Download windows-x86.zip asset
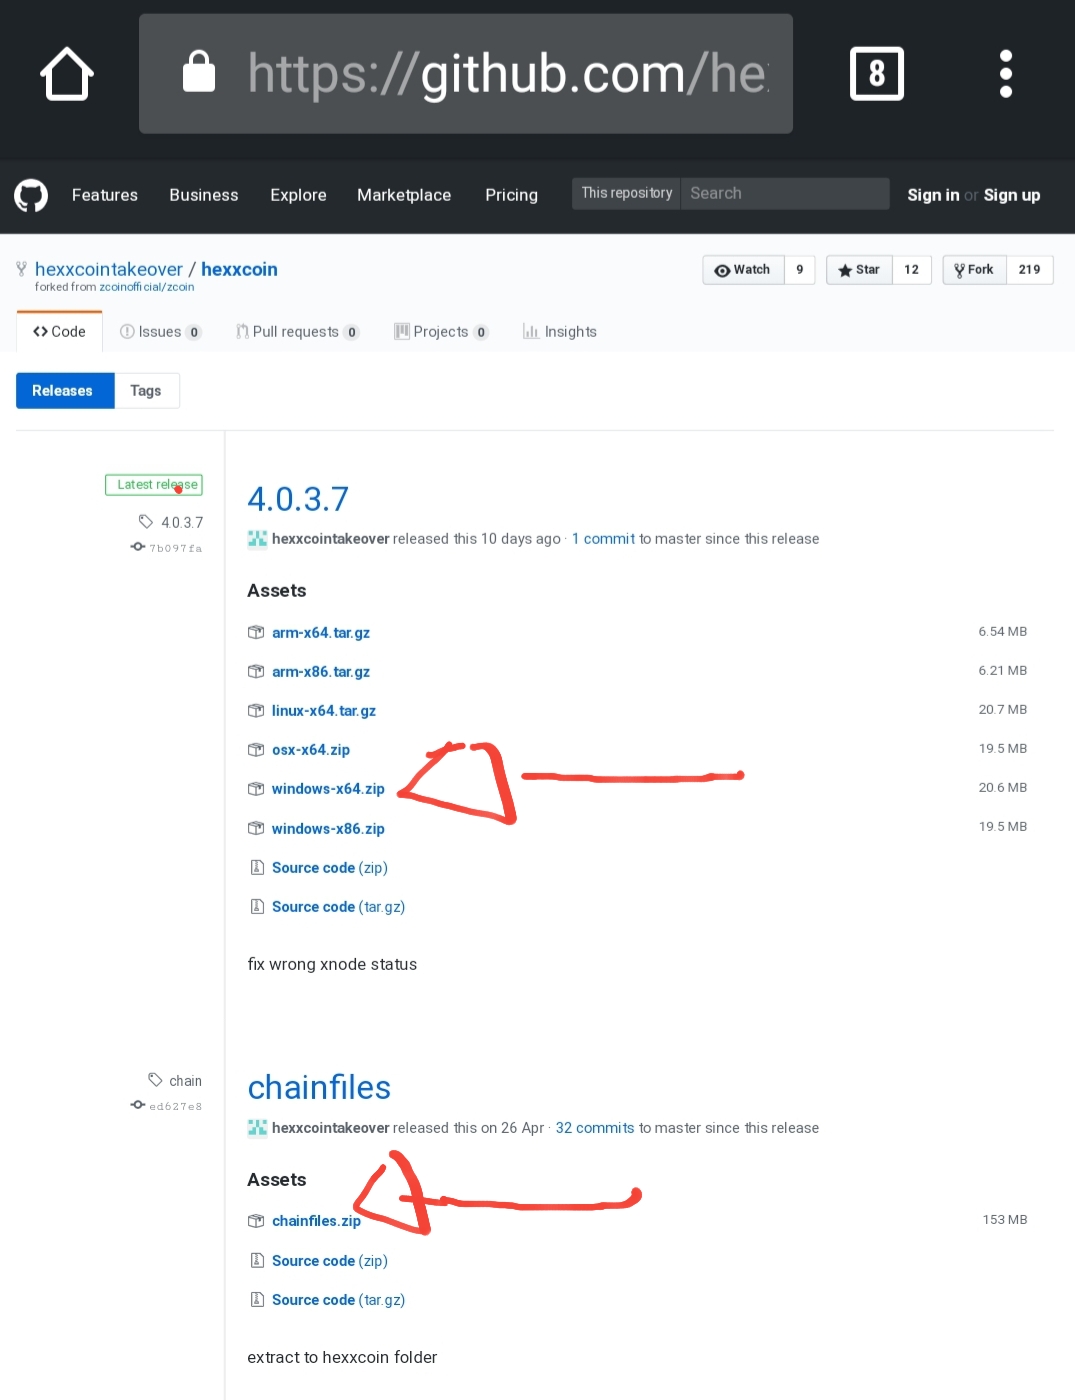The height and width of the screenshot is (1400, 1075). [x=328, y=829]
